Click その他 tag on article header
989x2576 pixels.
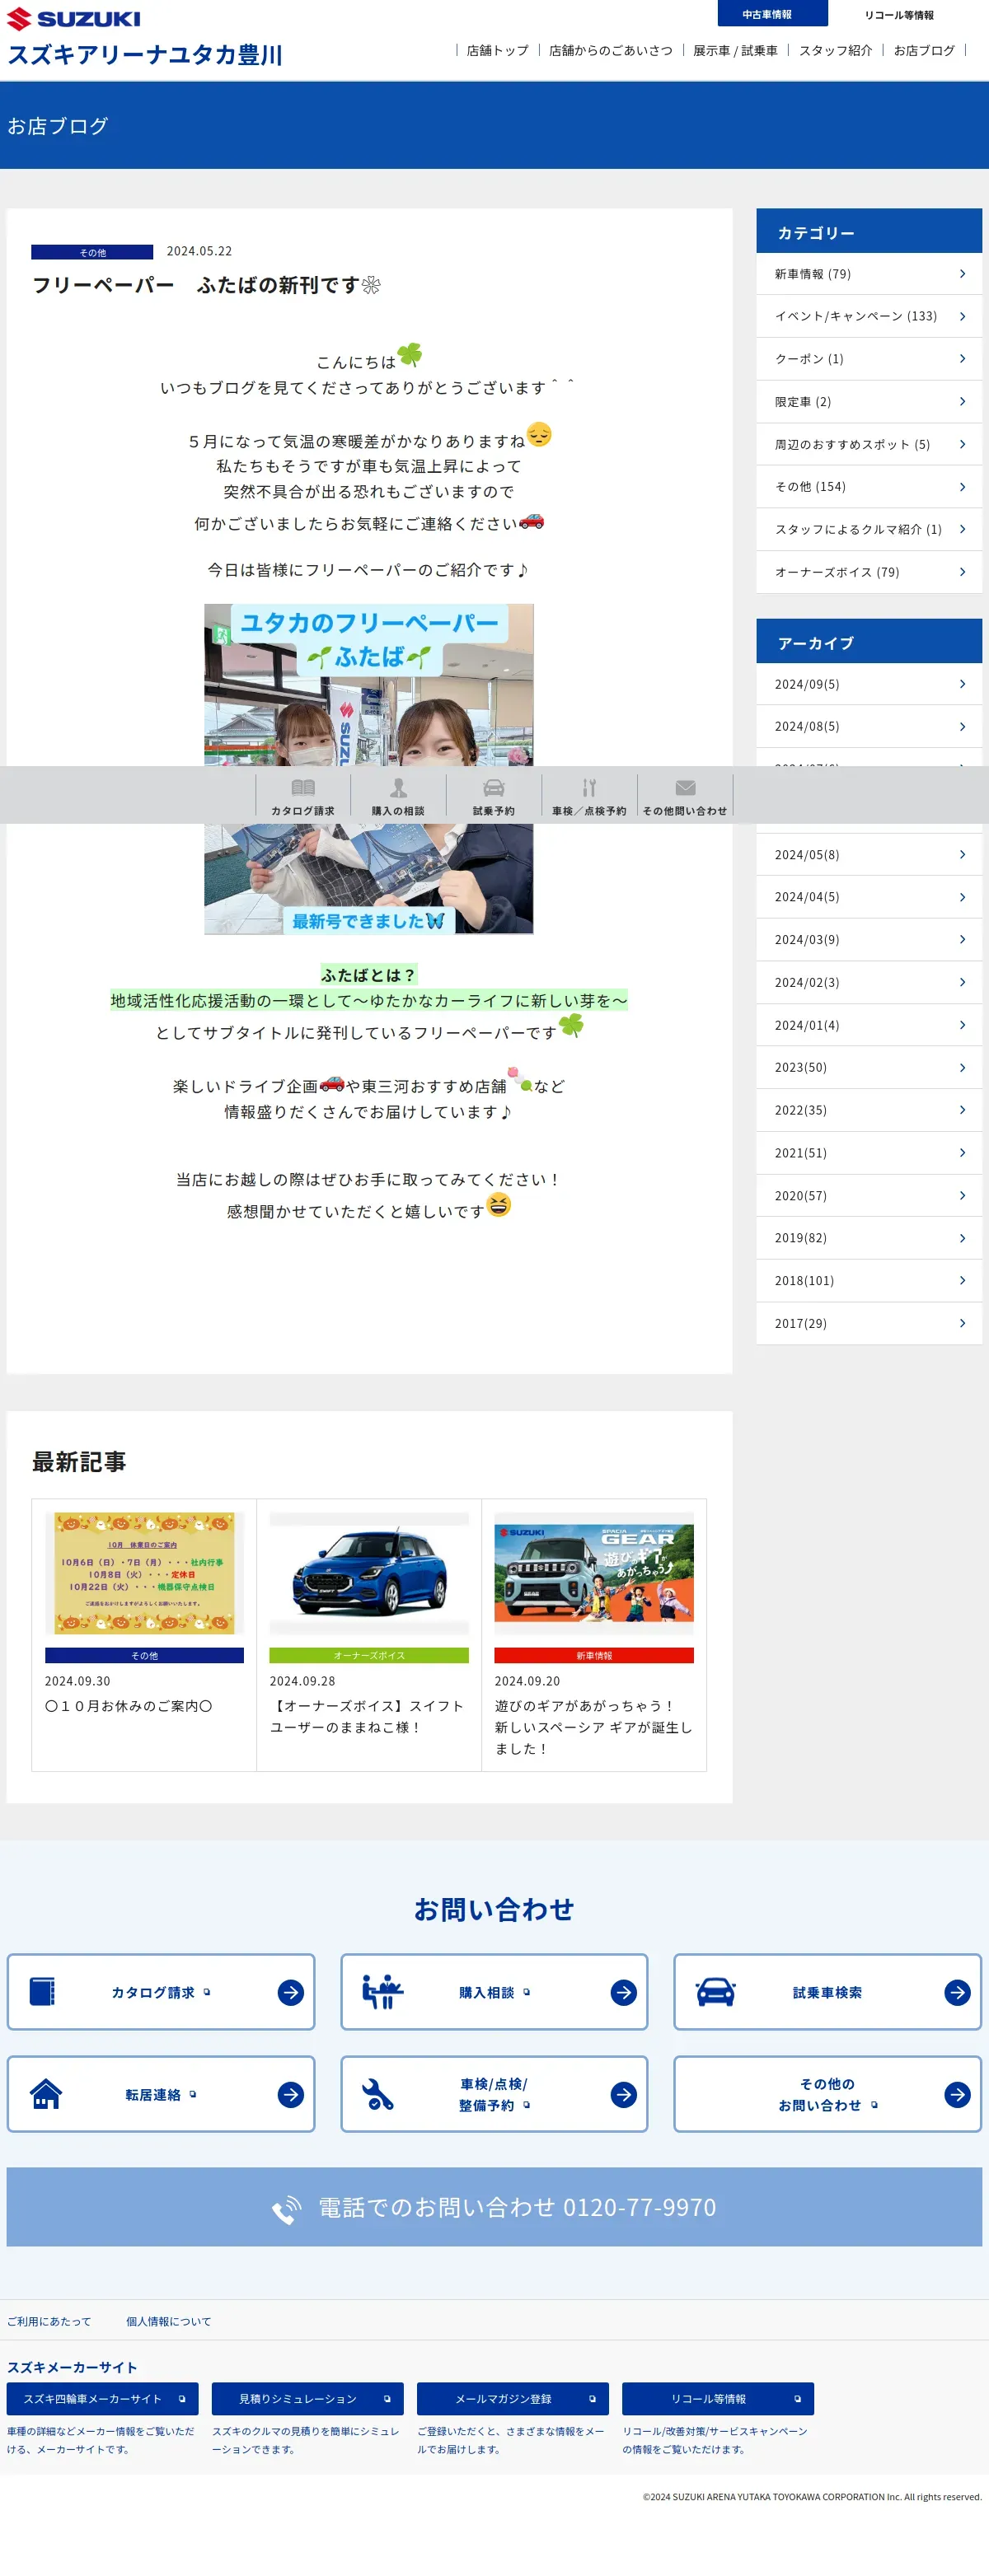pos(92,252)
